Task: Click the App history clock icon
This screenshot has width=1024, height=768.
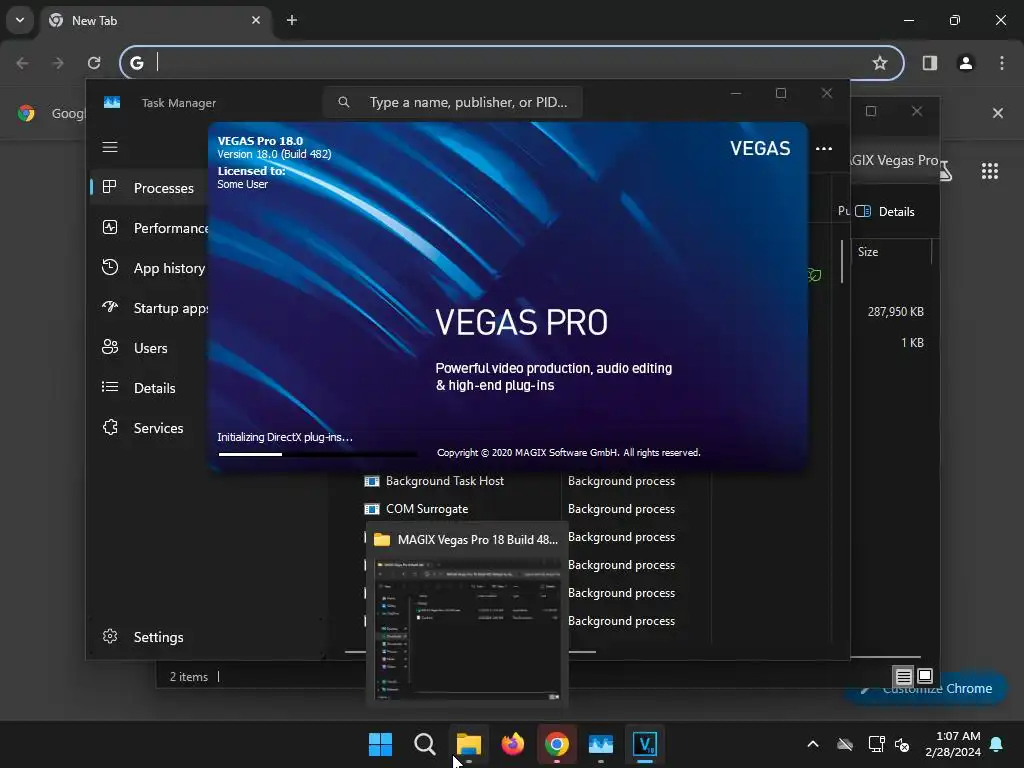Action: (x=110, y=267)
